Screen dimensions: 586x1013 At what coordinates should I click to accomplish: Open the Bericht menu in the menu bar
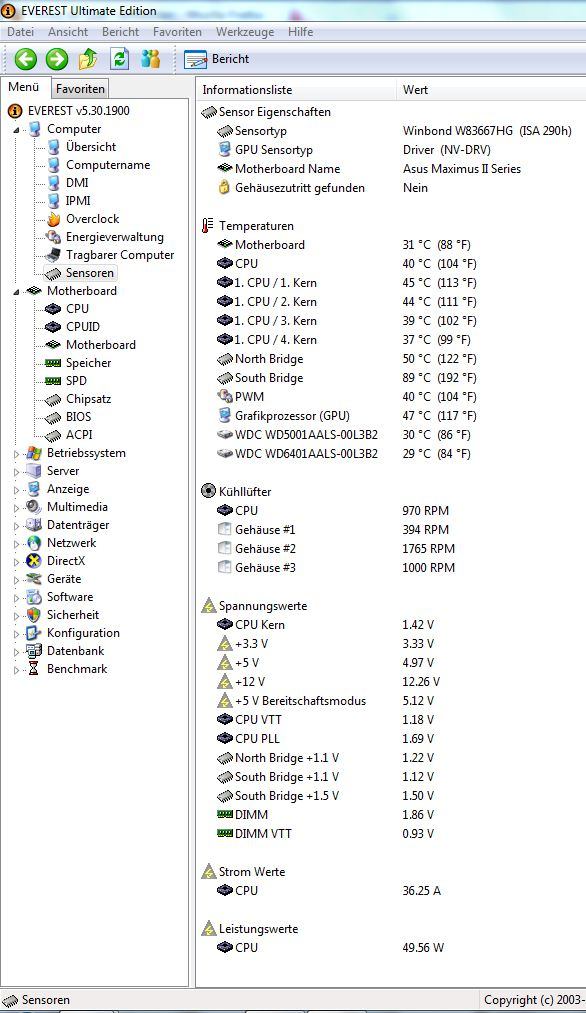pos(120,32)
